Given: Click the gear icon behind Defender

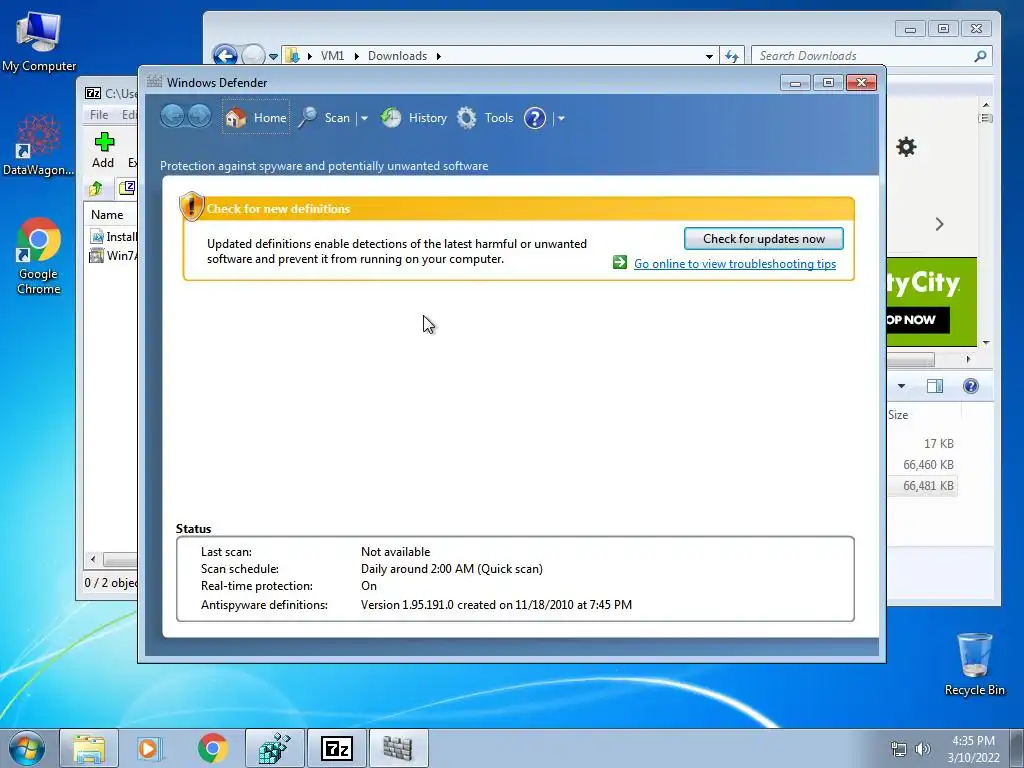Looking at the screenshot, I should (906, 146).
